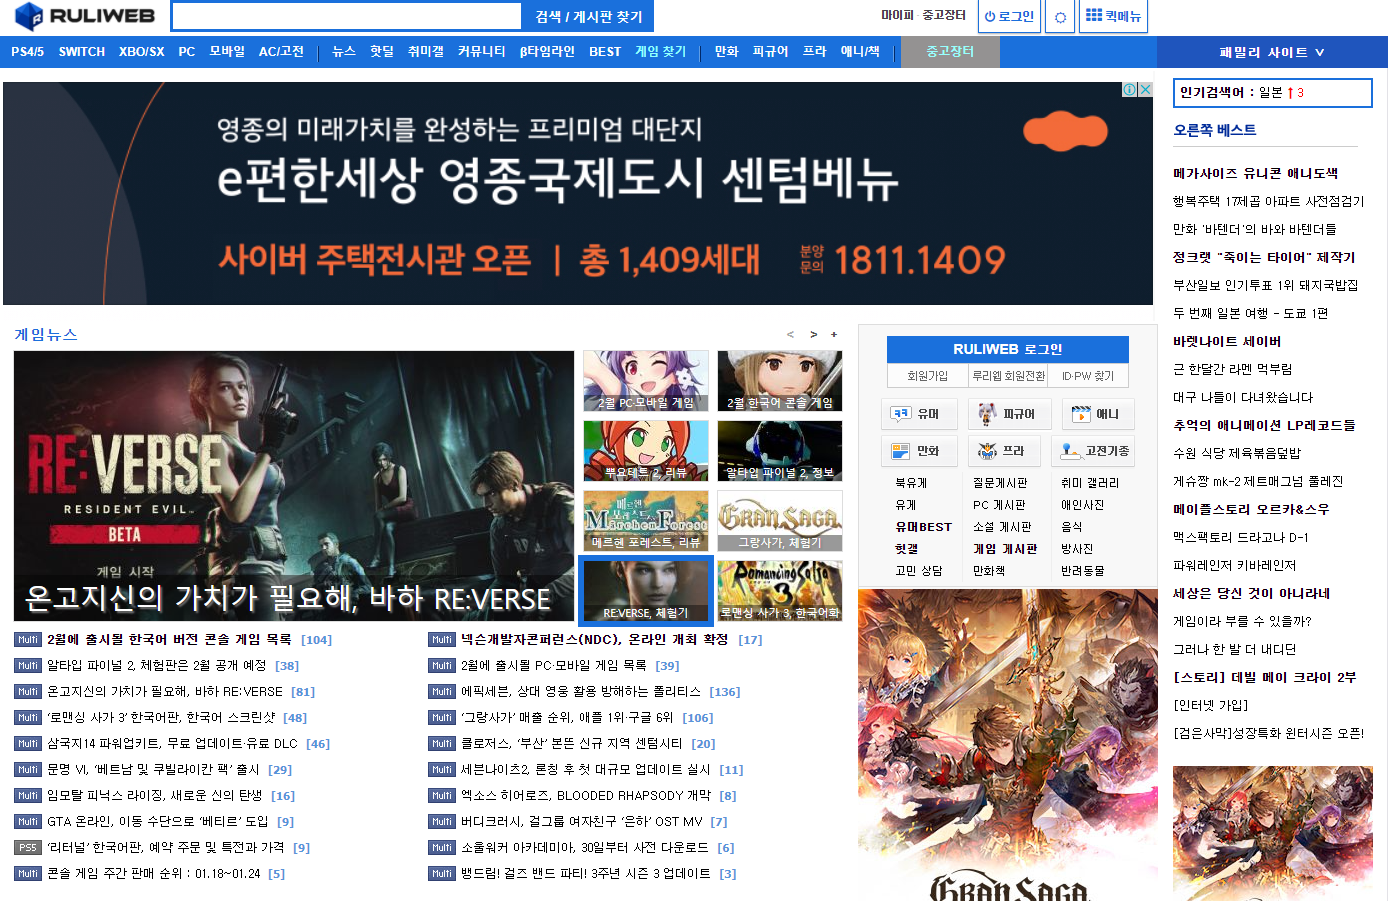Open the 뉴스 menu item
Screen dimensions: 1388x901
point(344,52)
